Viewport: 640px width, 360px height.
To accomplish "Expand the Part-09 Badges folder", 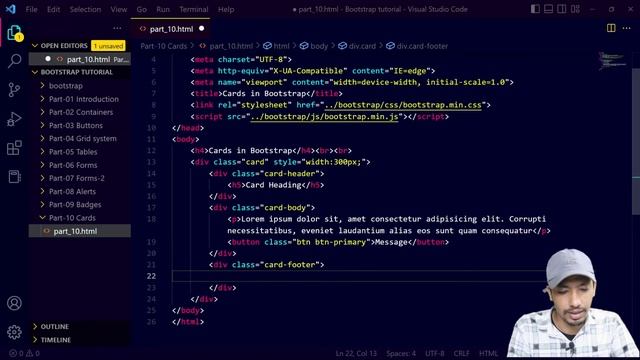I will pyautogui.click(x=75, y=204).
